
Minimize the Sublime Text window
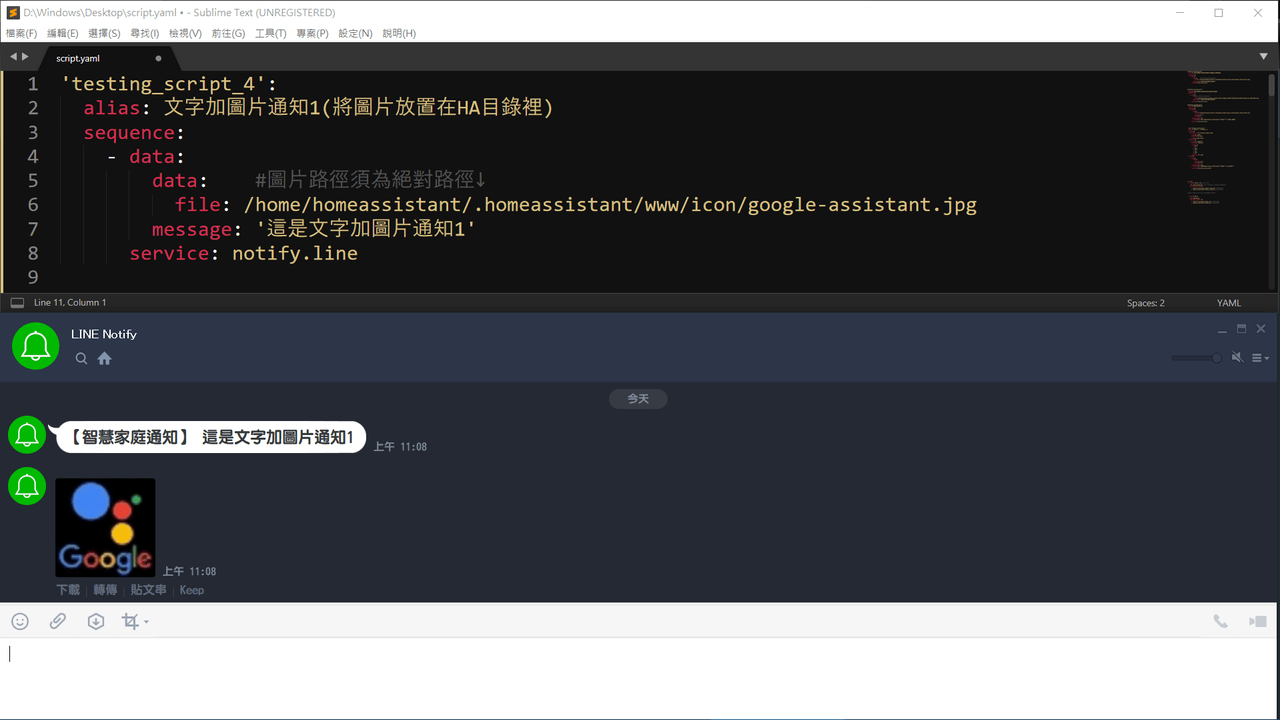coord(1180,13)
